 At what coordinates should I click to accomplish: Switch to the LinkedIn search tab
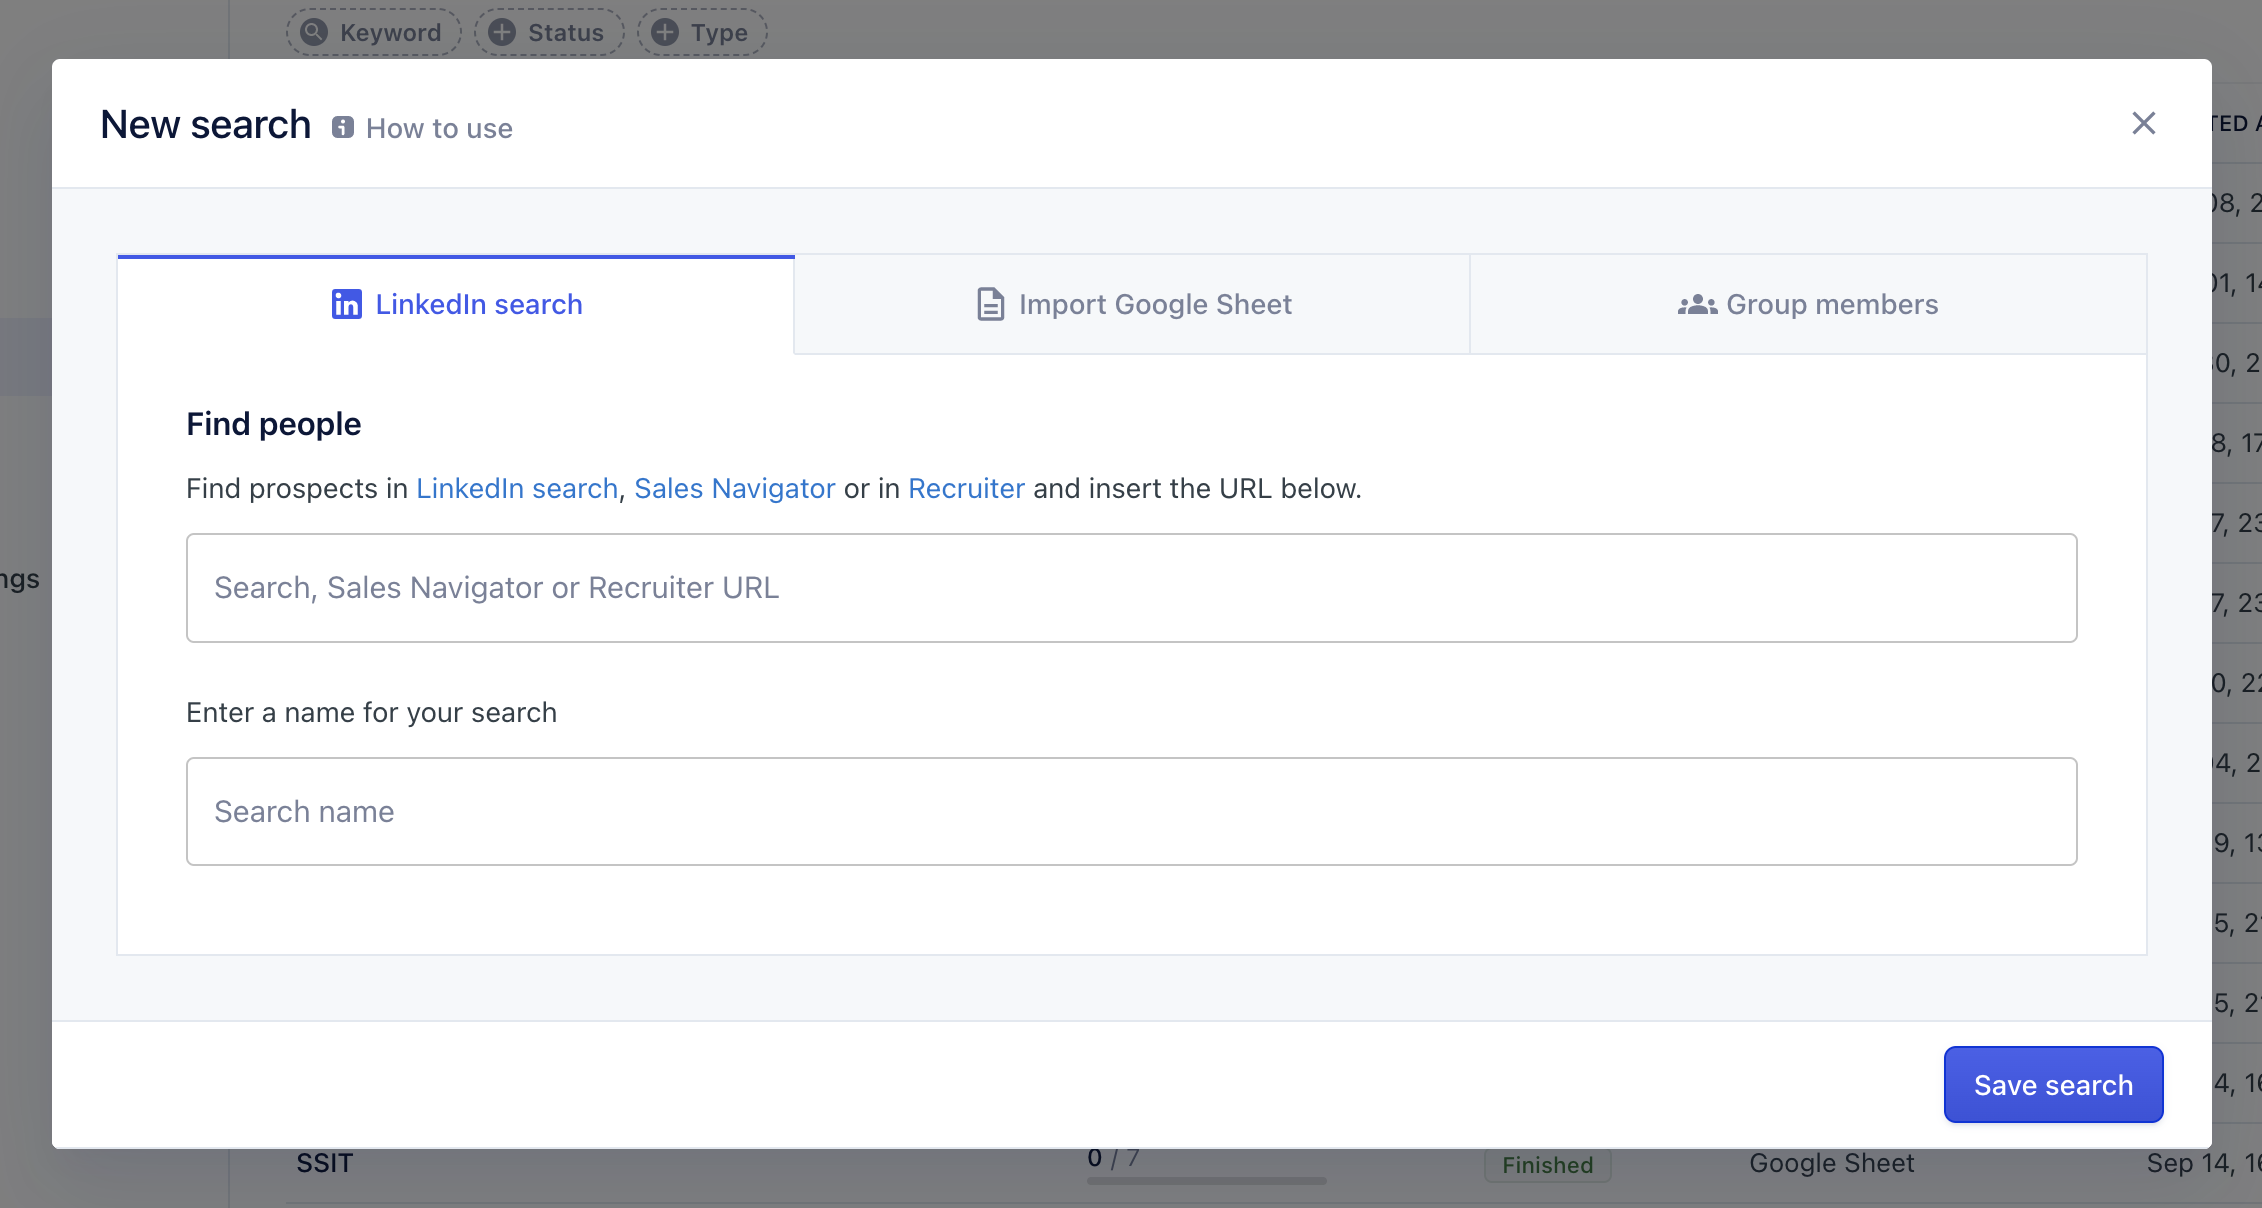point(456,304)
